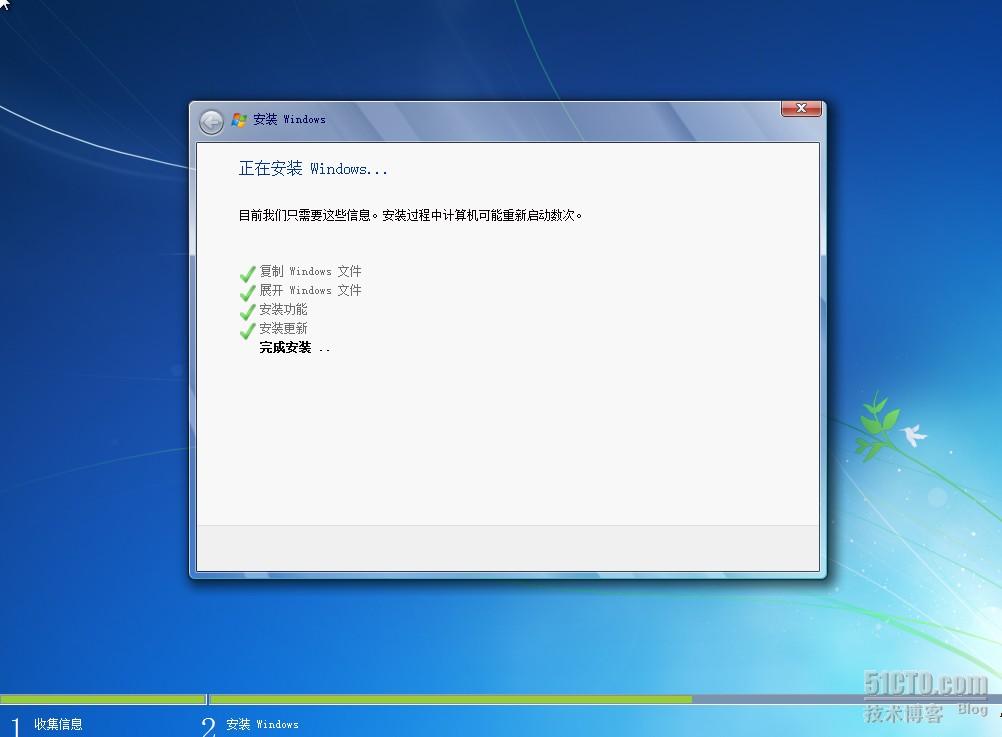Click the green checkmark beside 安装更新

point(247,331)
